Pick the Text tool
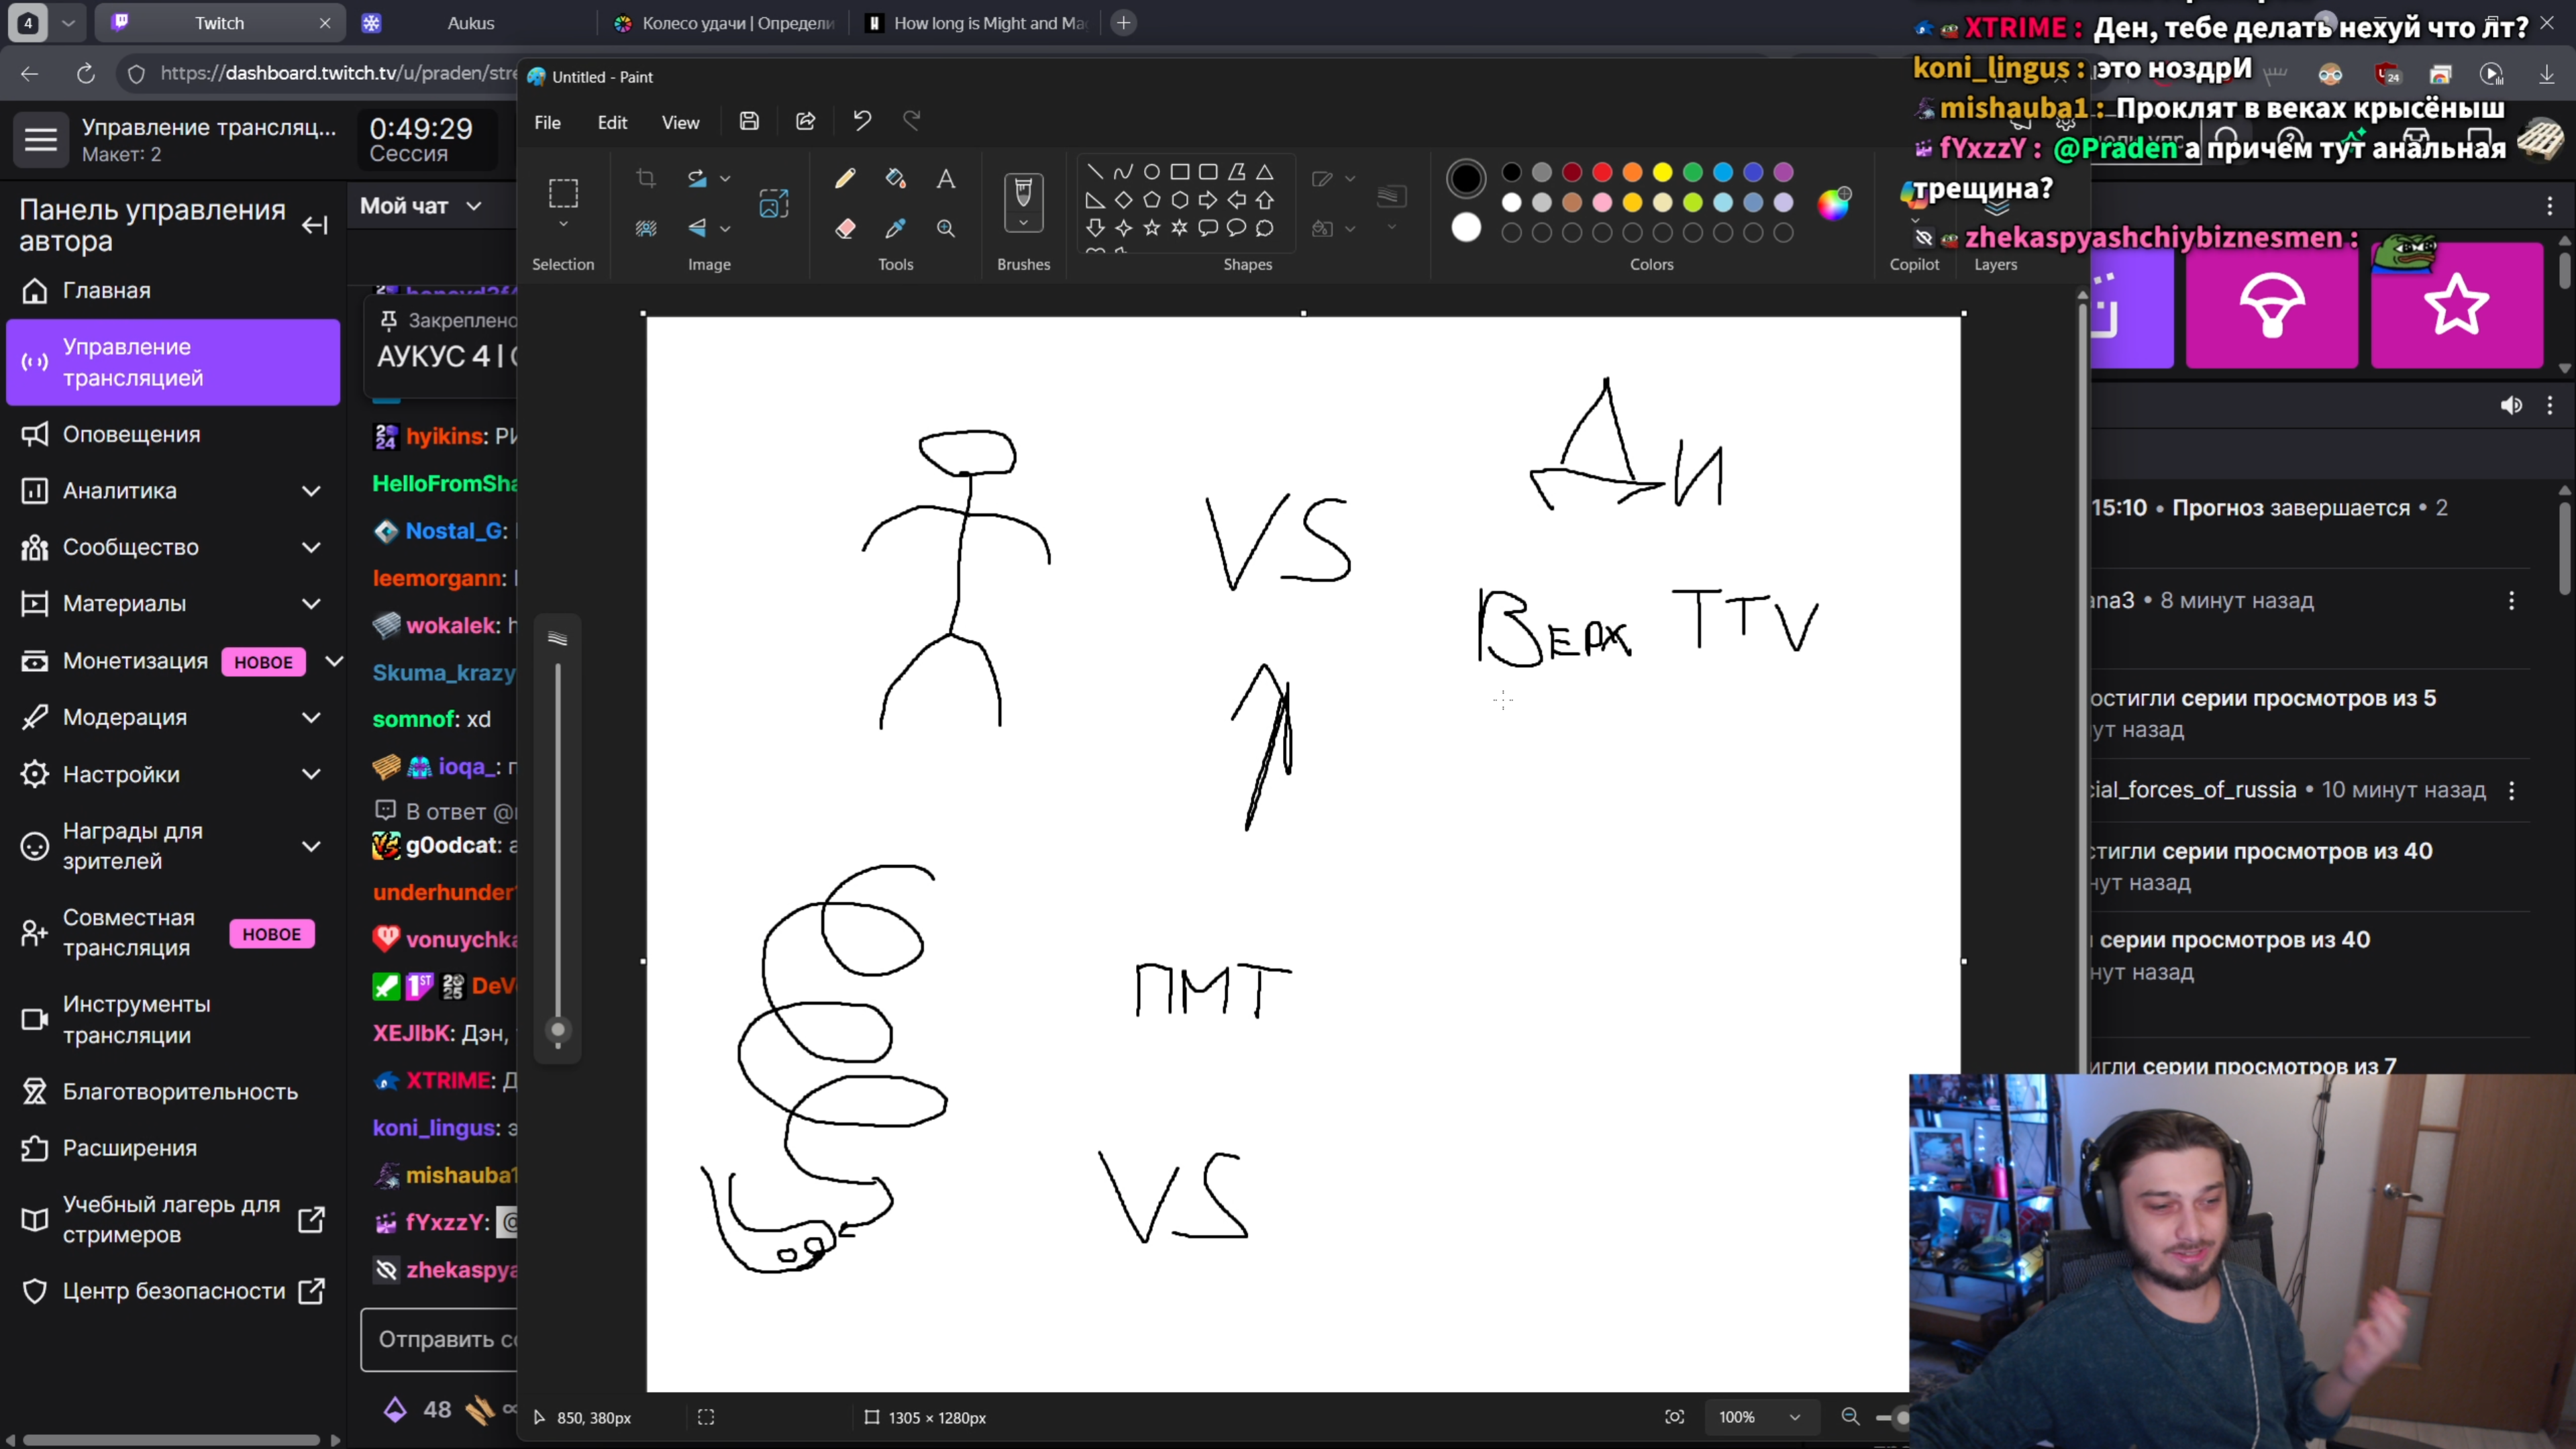Viewport: 2576px width, 1449px height. (945, 178)
